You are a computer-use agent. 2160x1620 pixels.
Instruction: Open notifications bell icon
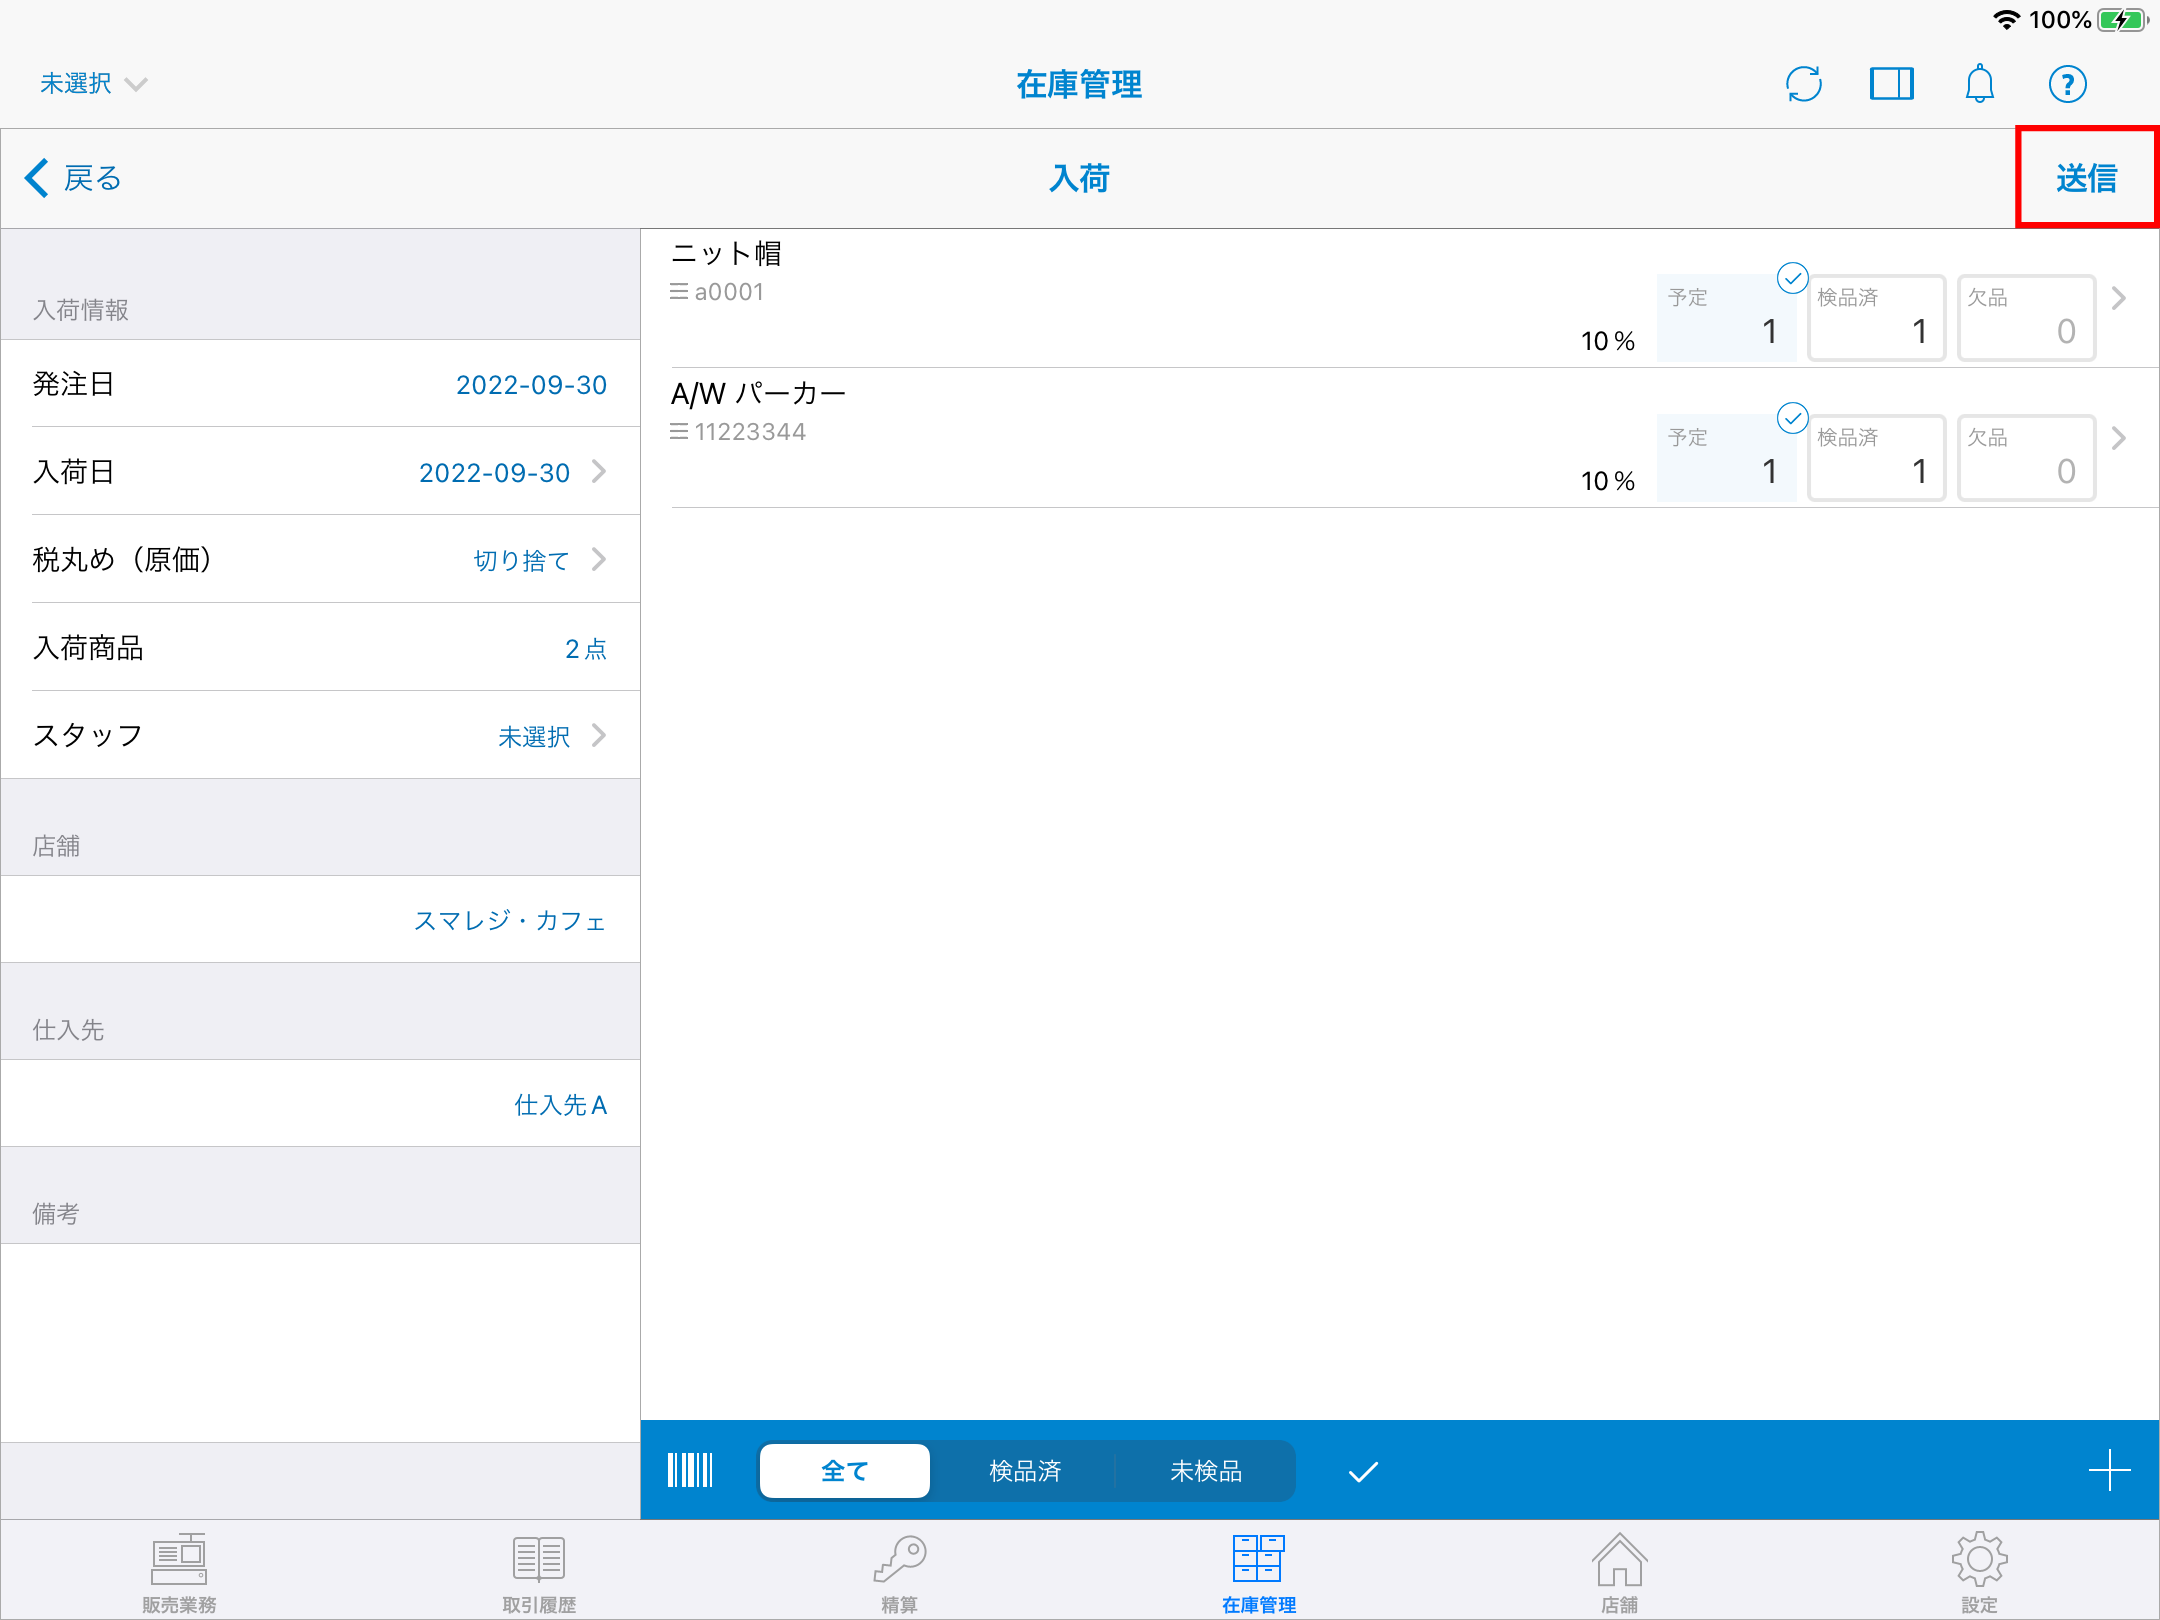(1979, 84)
